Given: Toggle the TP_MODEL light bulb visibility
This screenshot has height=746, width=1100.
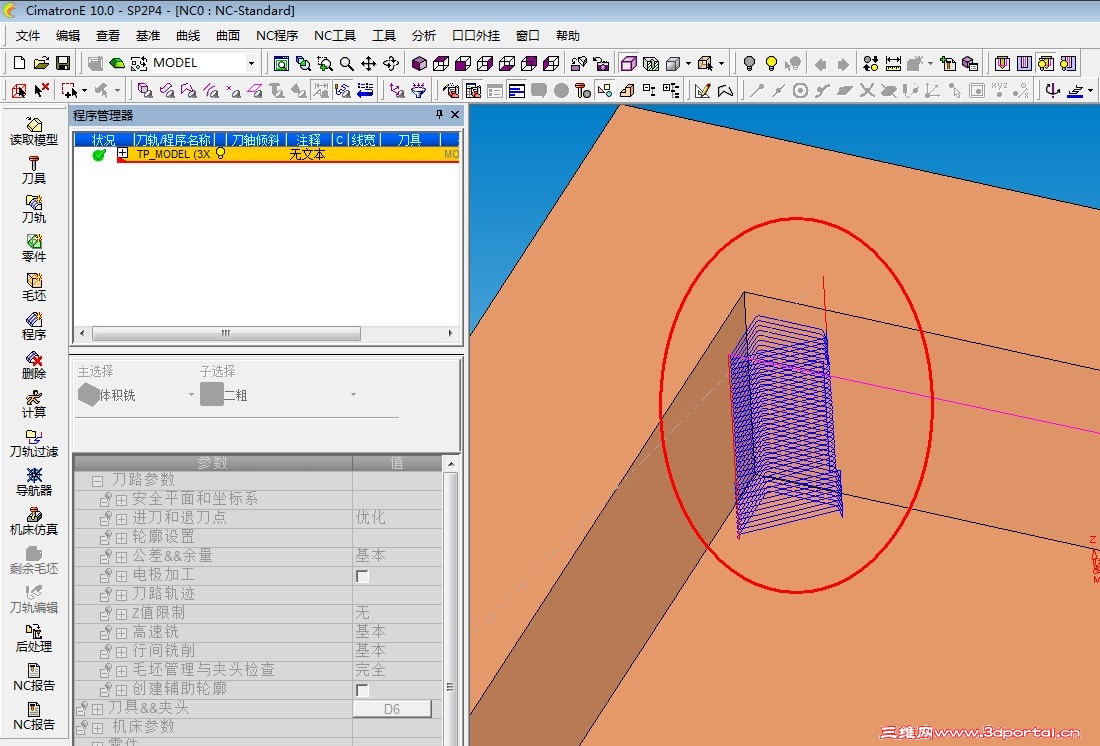Looking at the screenshot, I should (220, 154).
